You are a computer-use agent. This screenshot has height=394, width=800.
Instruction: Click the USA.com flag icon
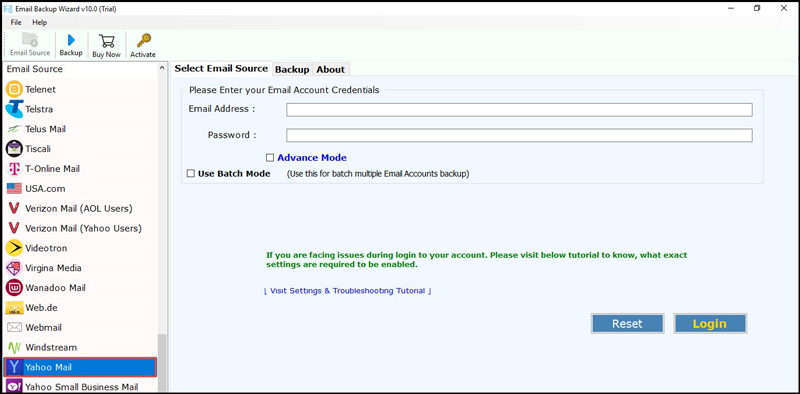coord(14,189)
